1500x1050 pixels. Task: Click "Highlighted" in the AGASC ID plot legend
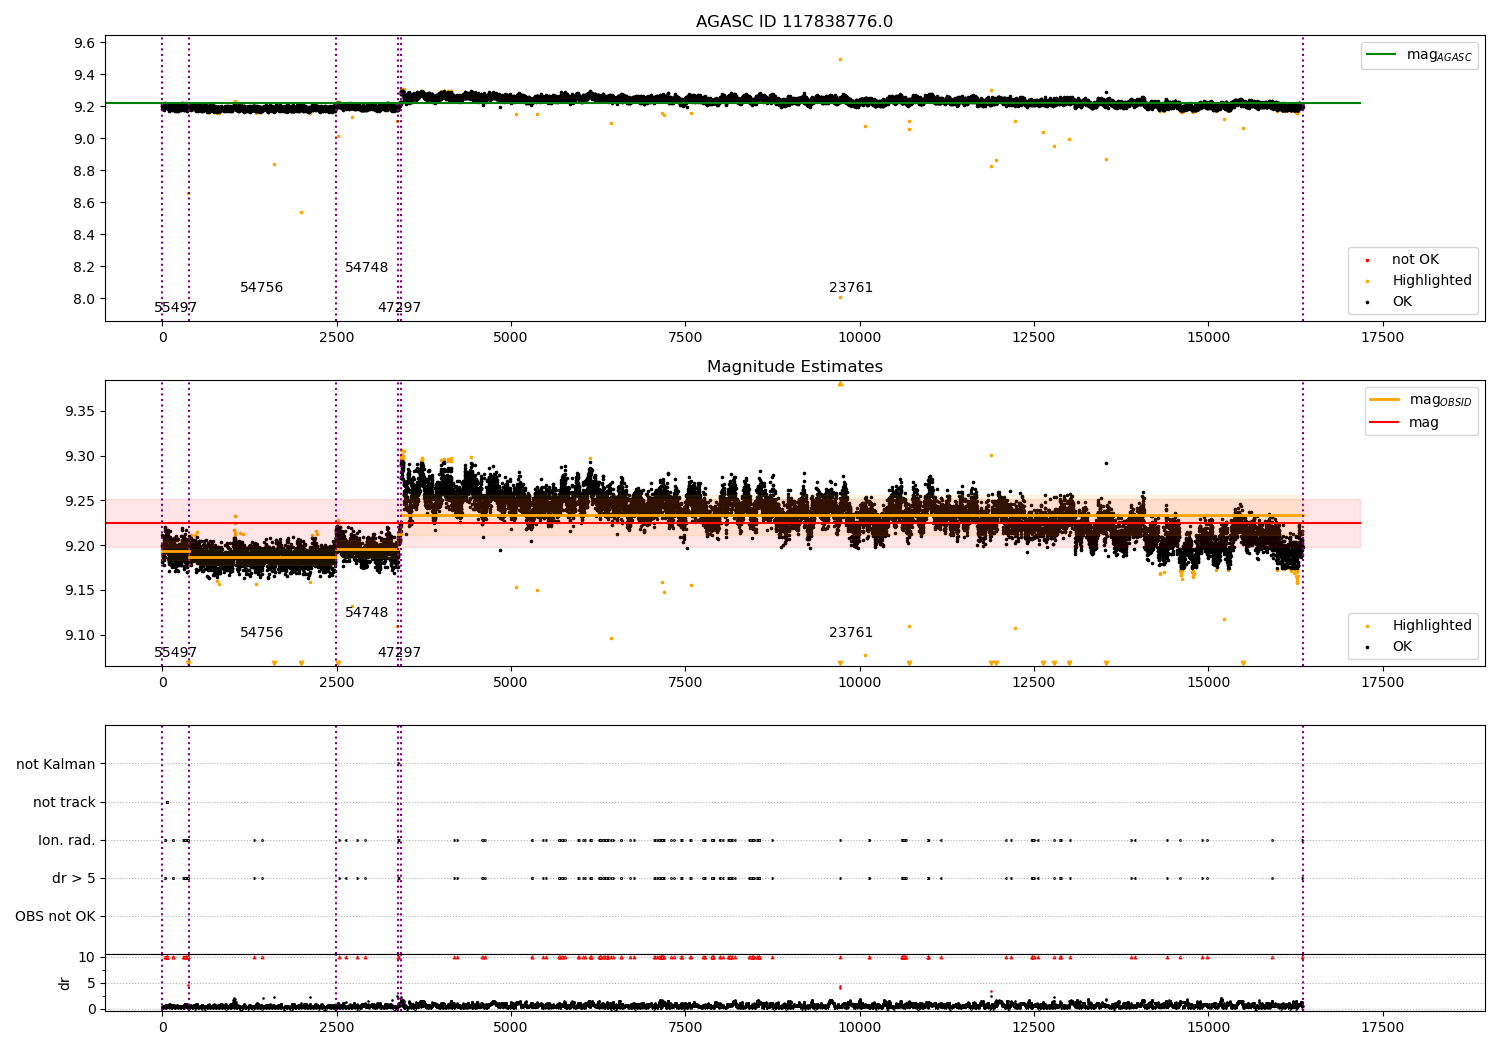point(1431,281)
